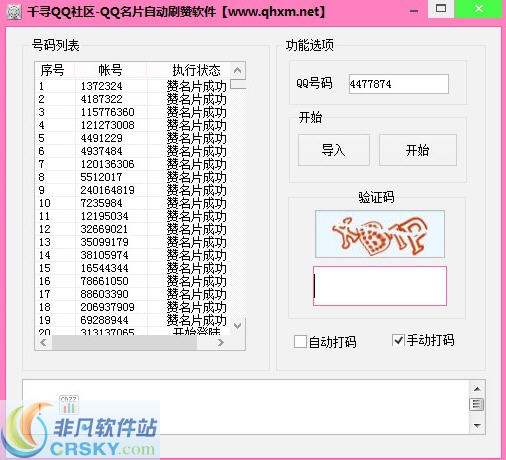Click the captcha answer text box
Screen dimensions: 506x460
(x=380, y=286)
